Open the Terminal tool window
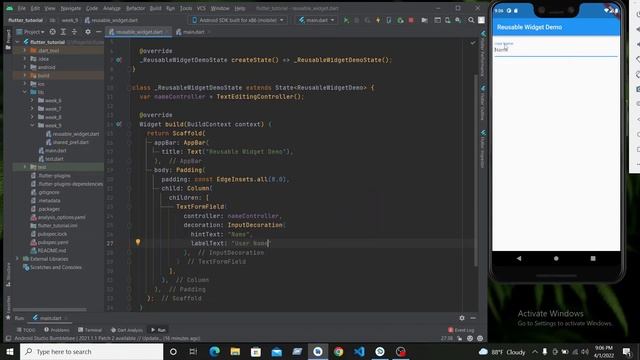This screenshot has height=360, width=640. [90, 330]
